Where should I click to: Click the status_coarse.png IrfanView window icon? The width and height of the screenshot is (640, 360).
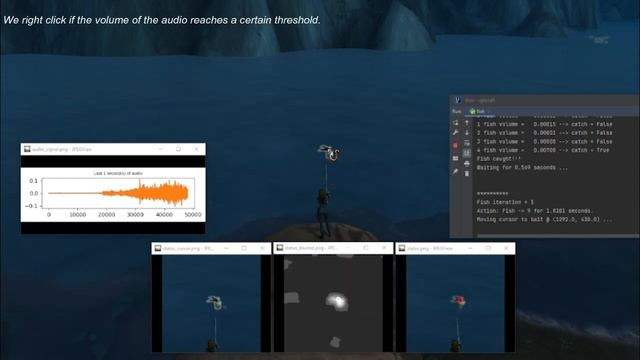(158, 248)
